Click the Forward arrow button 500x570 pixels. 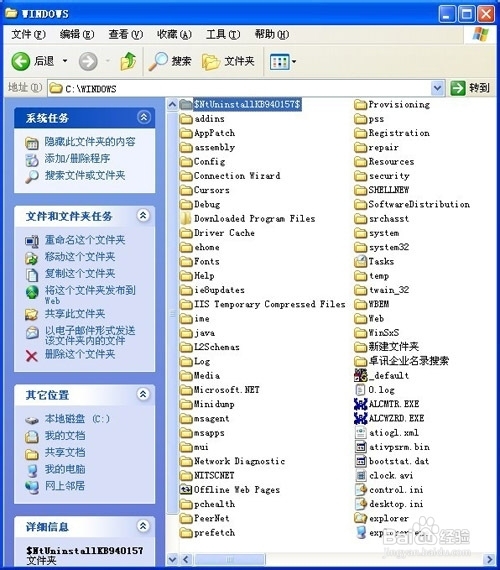click(88, 61)
